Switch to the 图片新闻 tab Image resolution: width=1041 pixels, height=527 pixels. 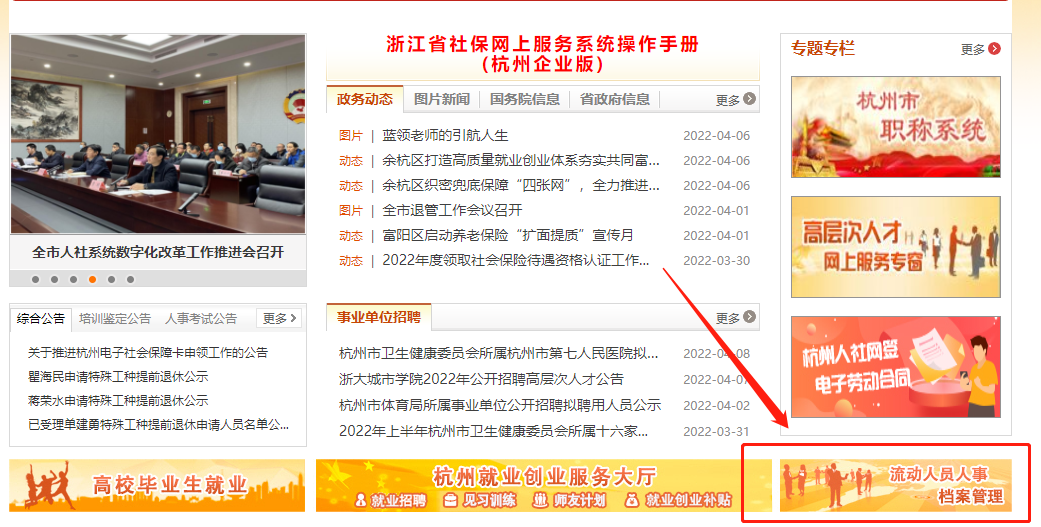pos(441,99)
